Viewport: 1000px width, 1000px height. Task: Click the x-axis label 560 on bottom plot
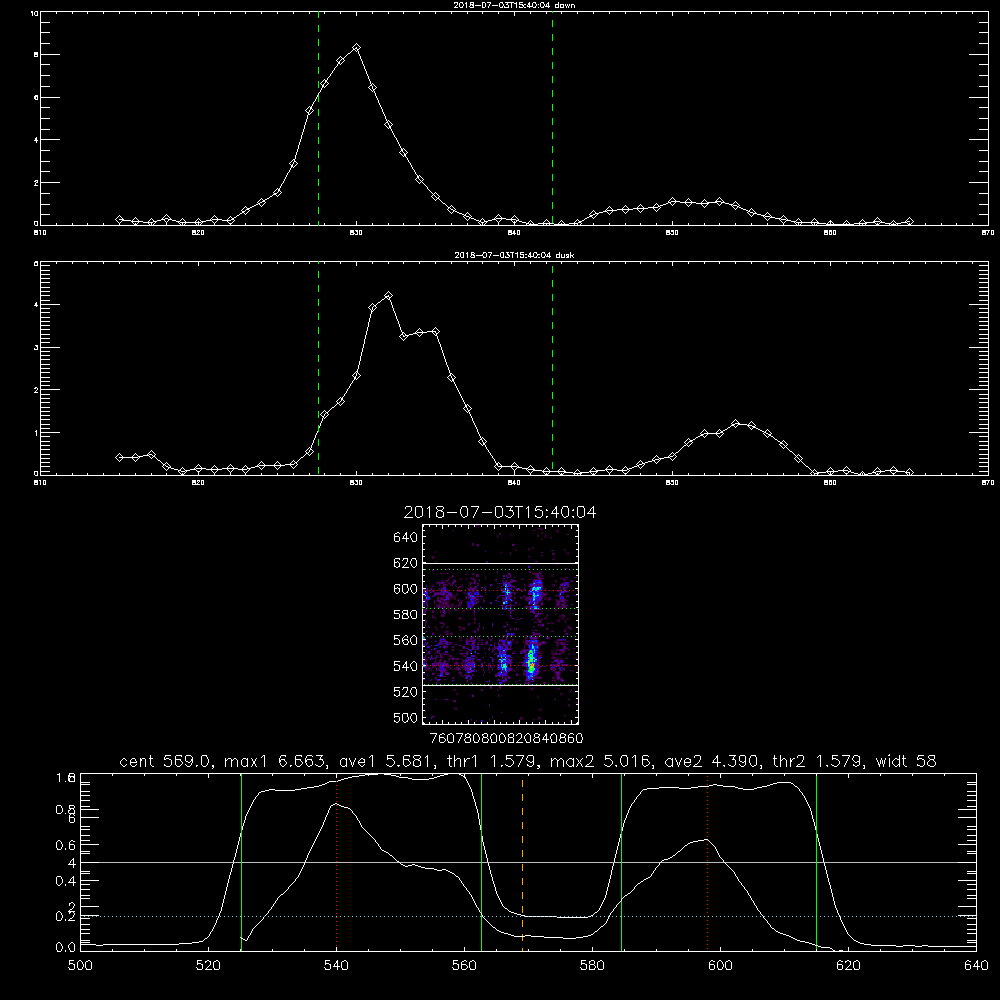coord(464,966)
